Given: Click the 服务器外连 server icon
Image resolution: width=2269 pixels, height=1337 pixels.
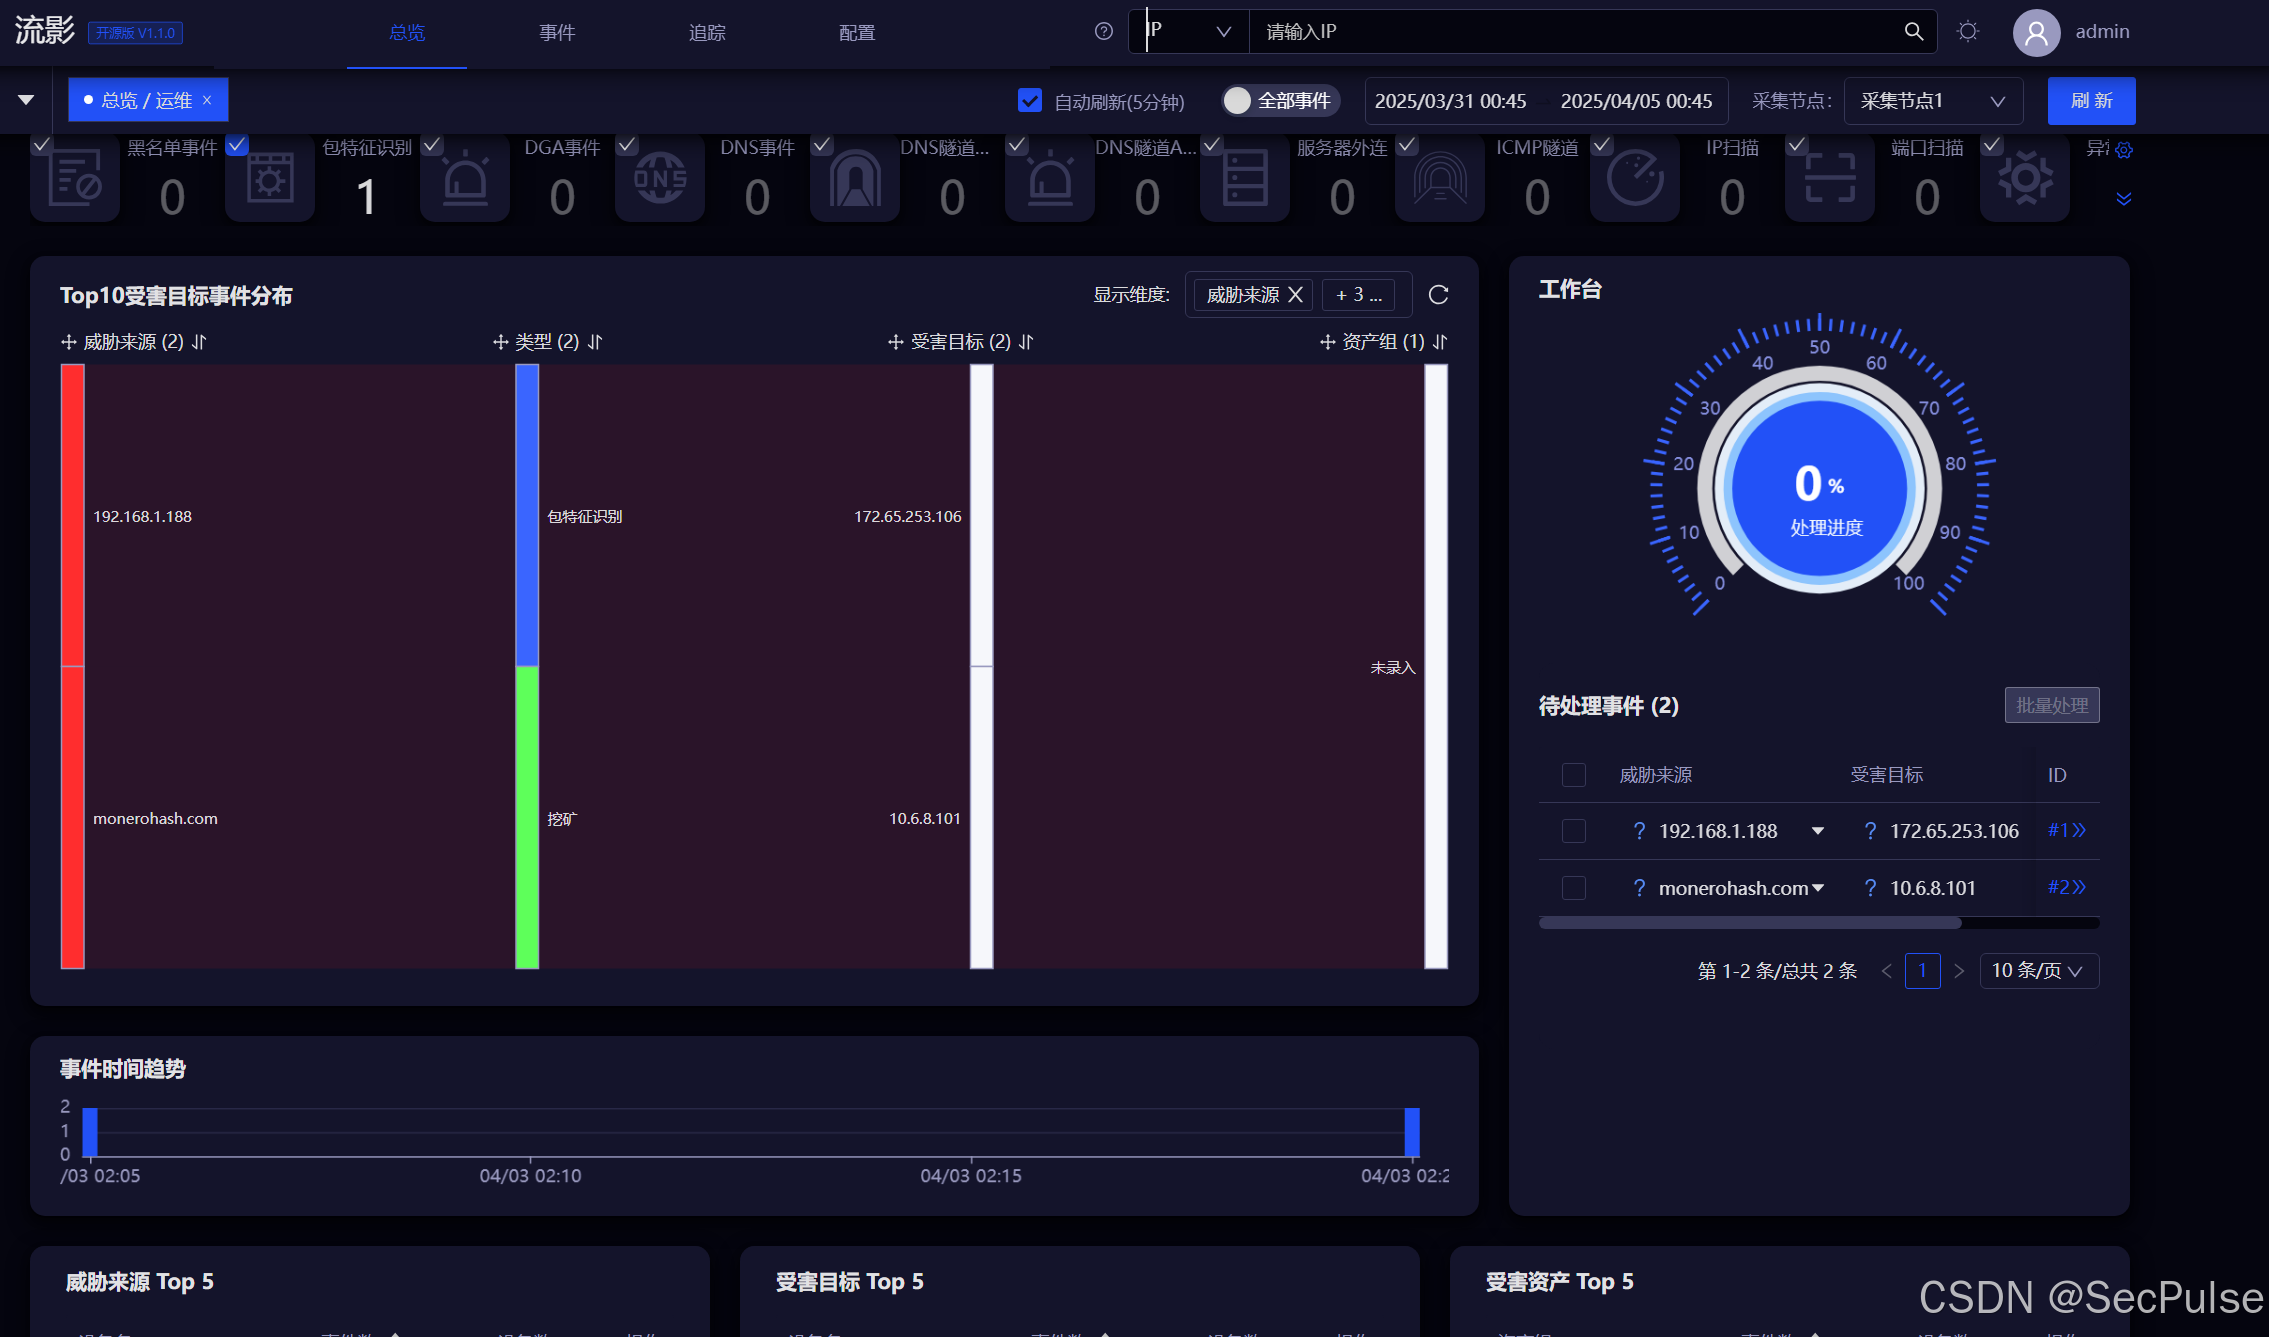Looking at the screenshot, I should pos(1245,180).
